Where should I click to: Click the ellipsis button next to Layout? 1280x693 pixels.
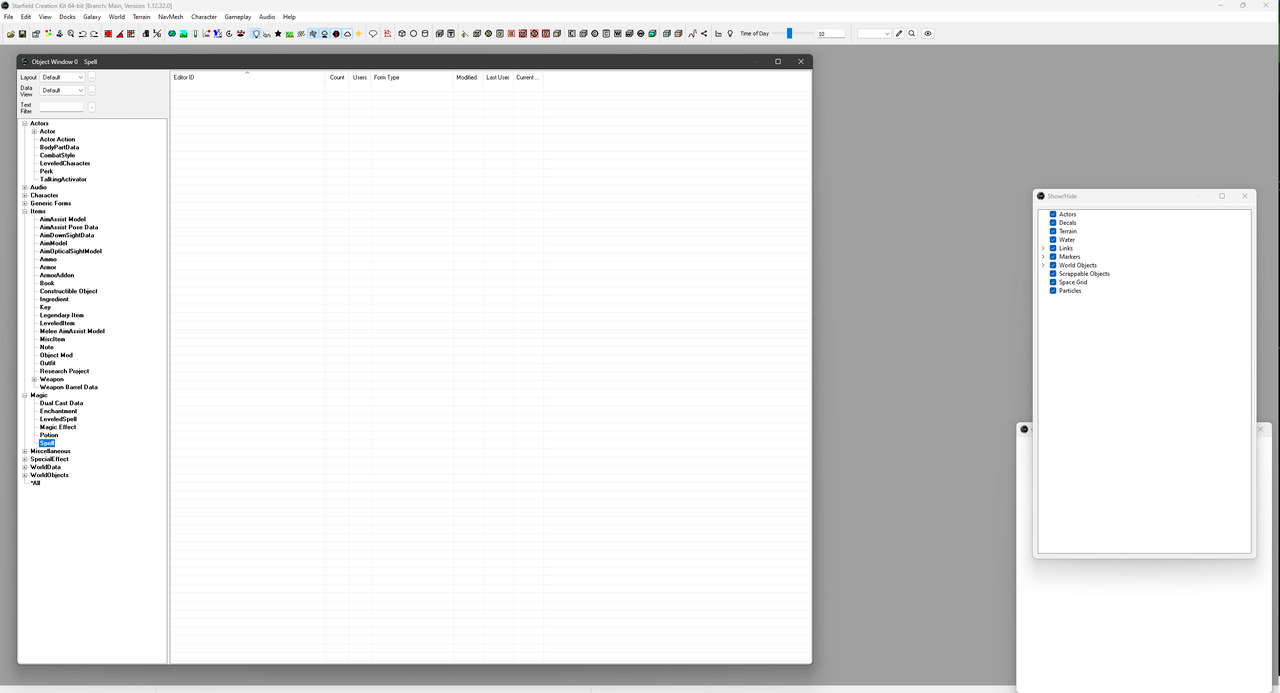coord(92,77)
